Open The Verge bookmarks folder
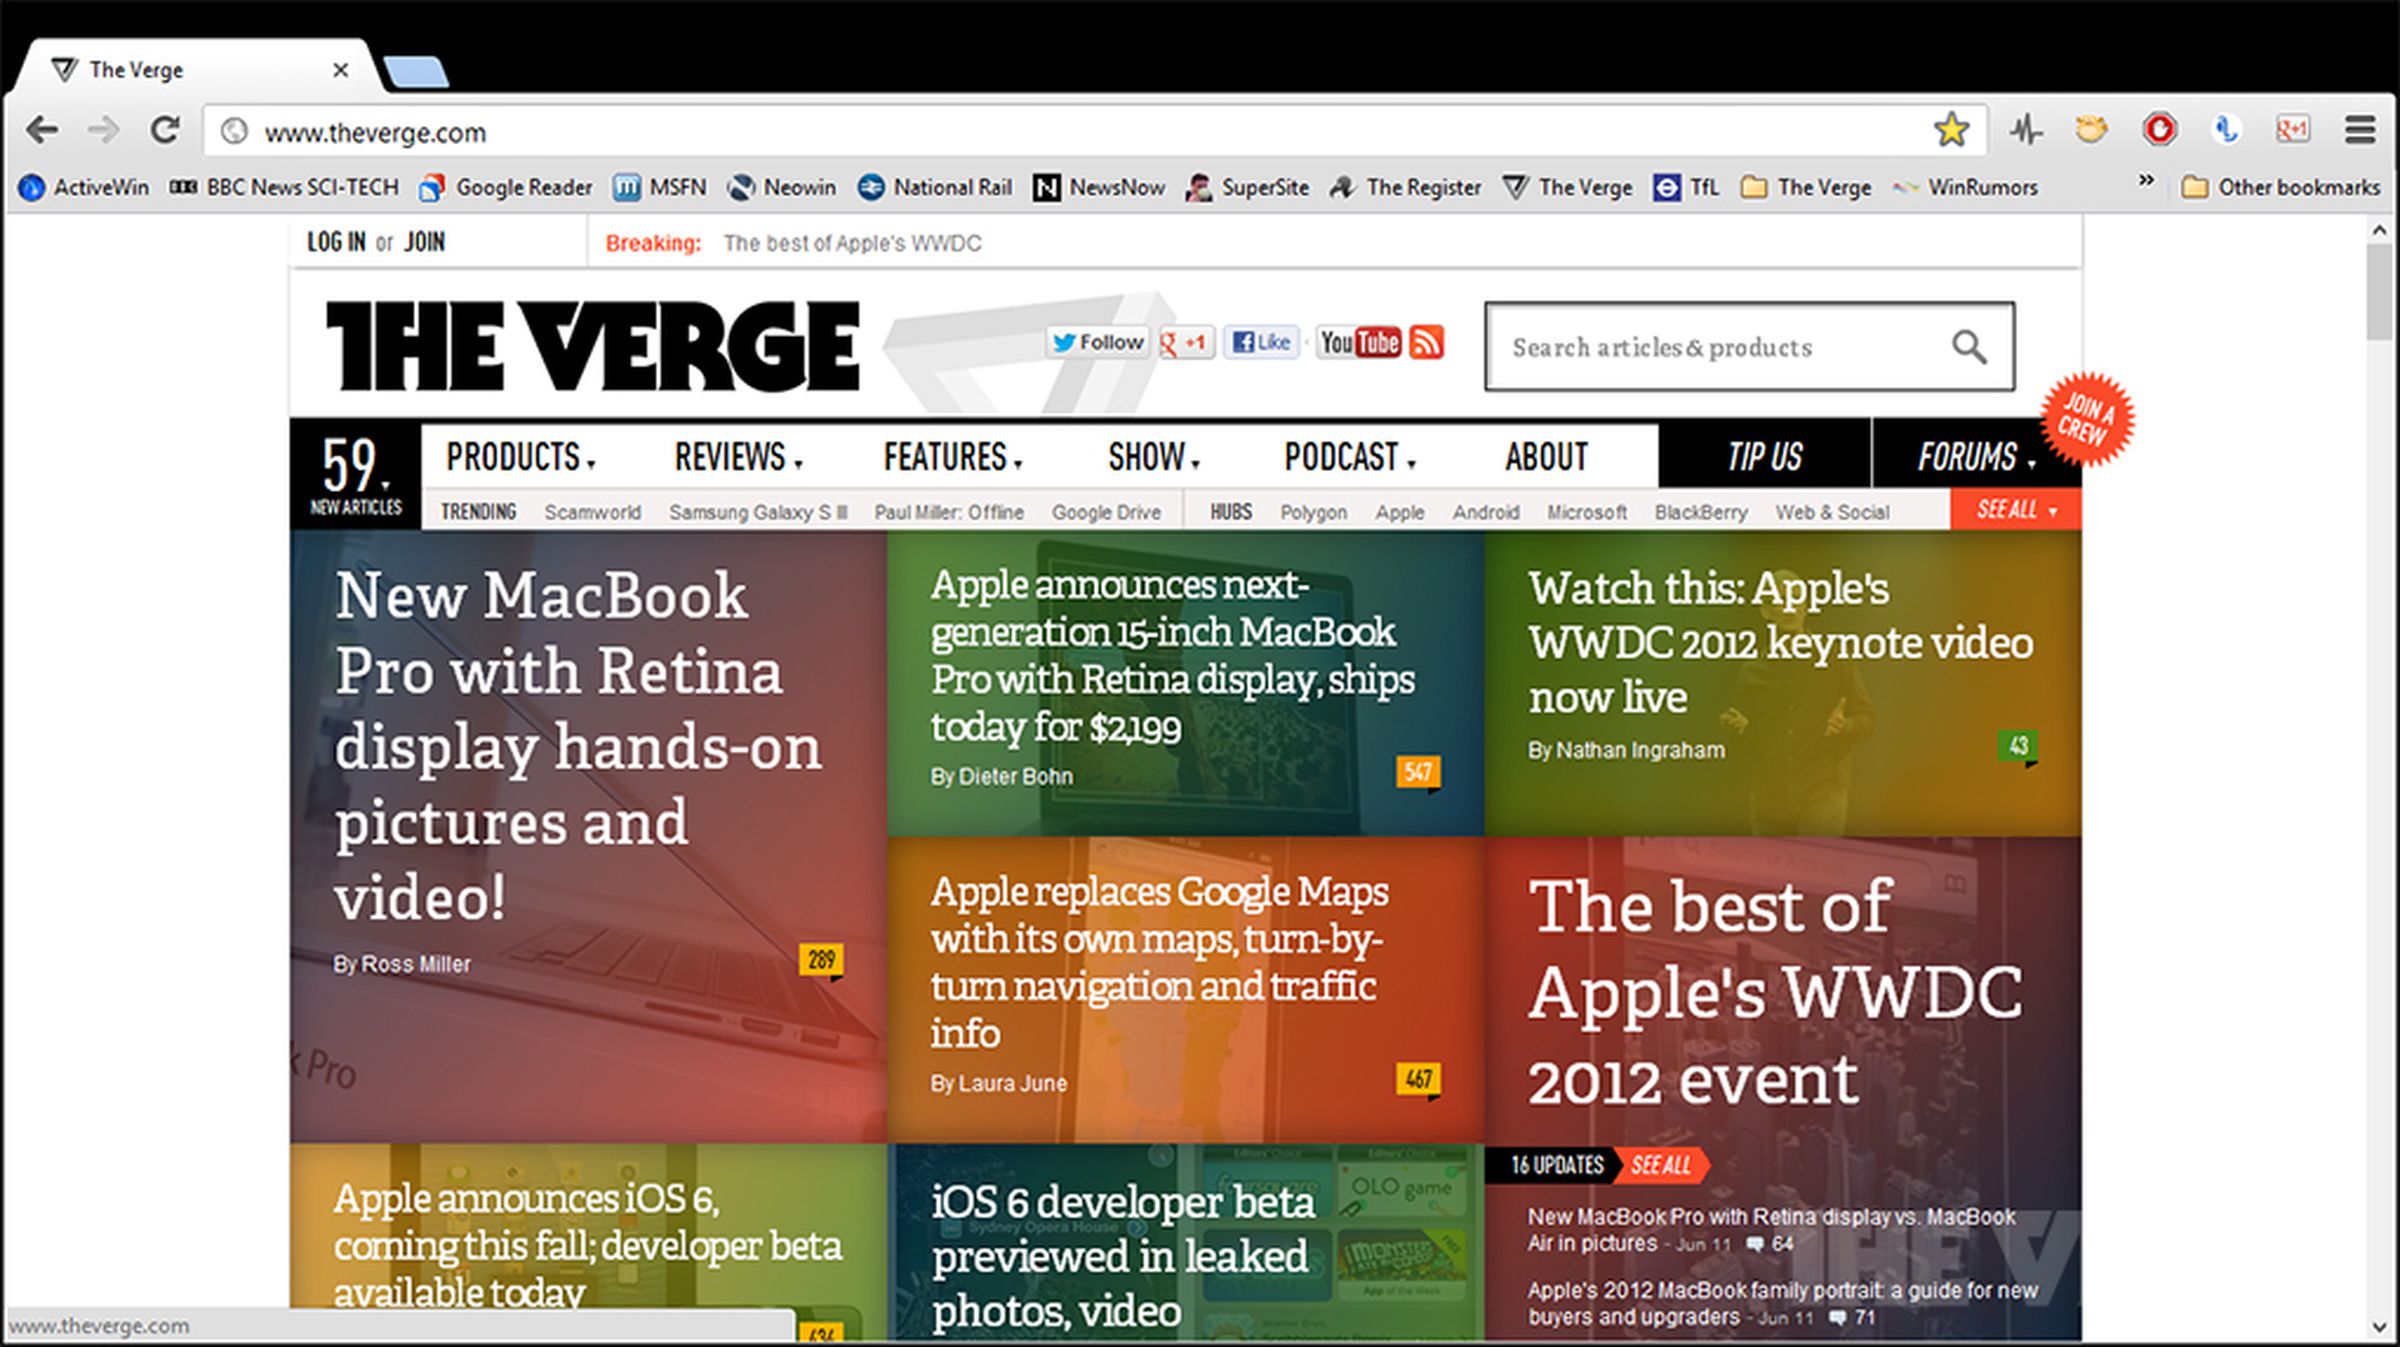The width and height of the screenshot is (2400, 1347). click(x=1806, y=187)
